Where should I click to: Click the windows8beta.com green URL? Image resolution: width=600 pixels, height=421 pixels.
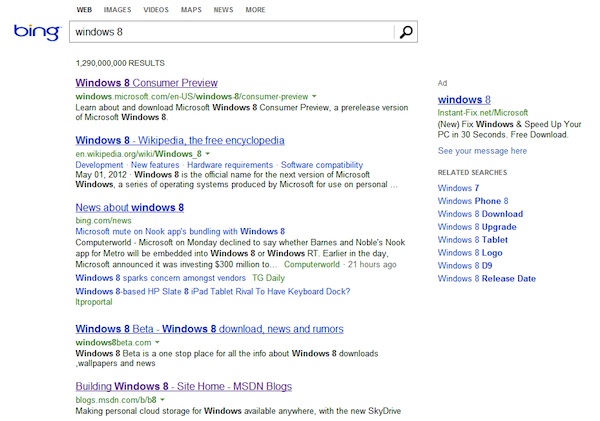[113, 342]
